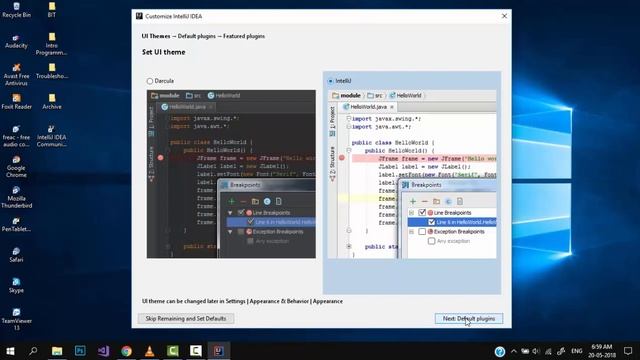Click the blue help question mark tray icon
Image resolution: width=640 pixels, height=360 pixels.
coord(500,351)
